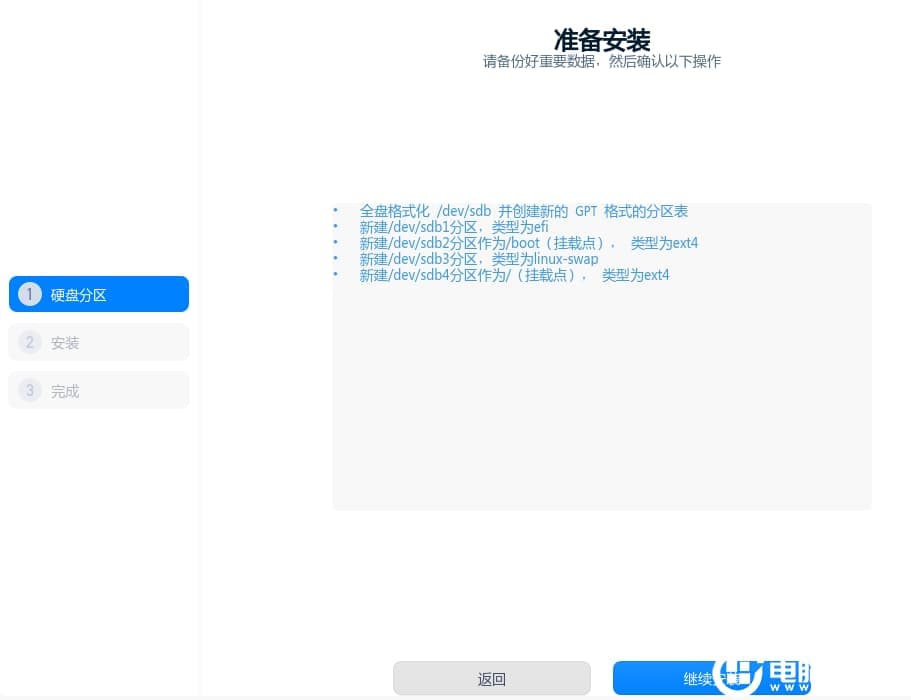This screenshot has width=911, height=700.
Task: Click the 返回 button to go back
Action: [x=491, y=678]
